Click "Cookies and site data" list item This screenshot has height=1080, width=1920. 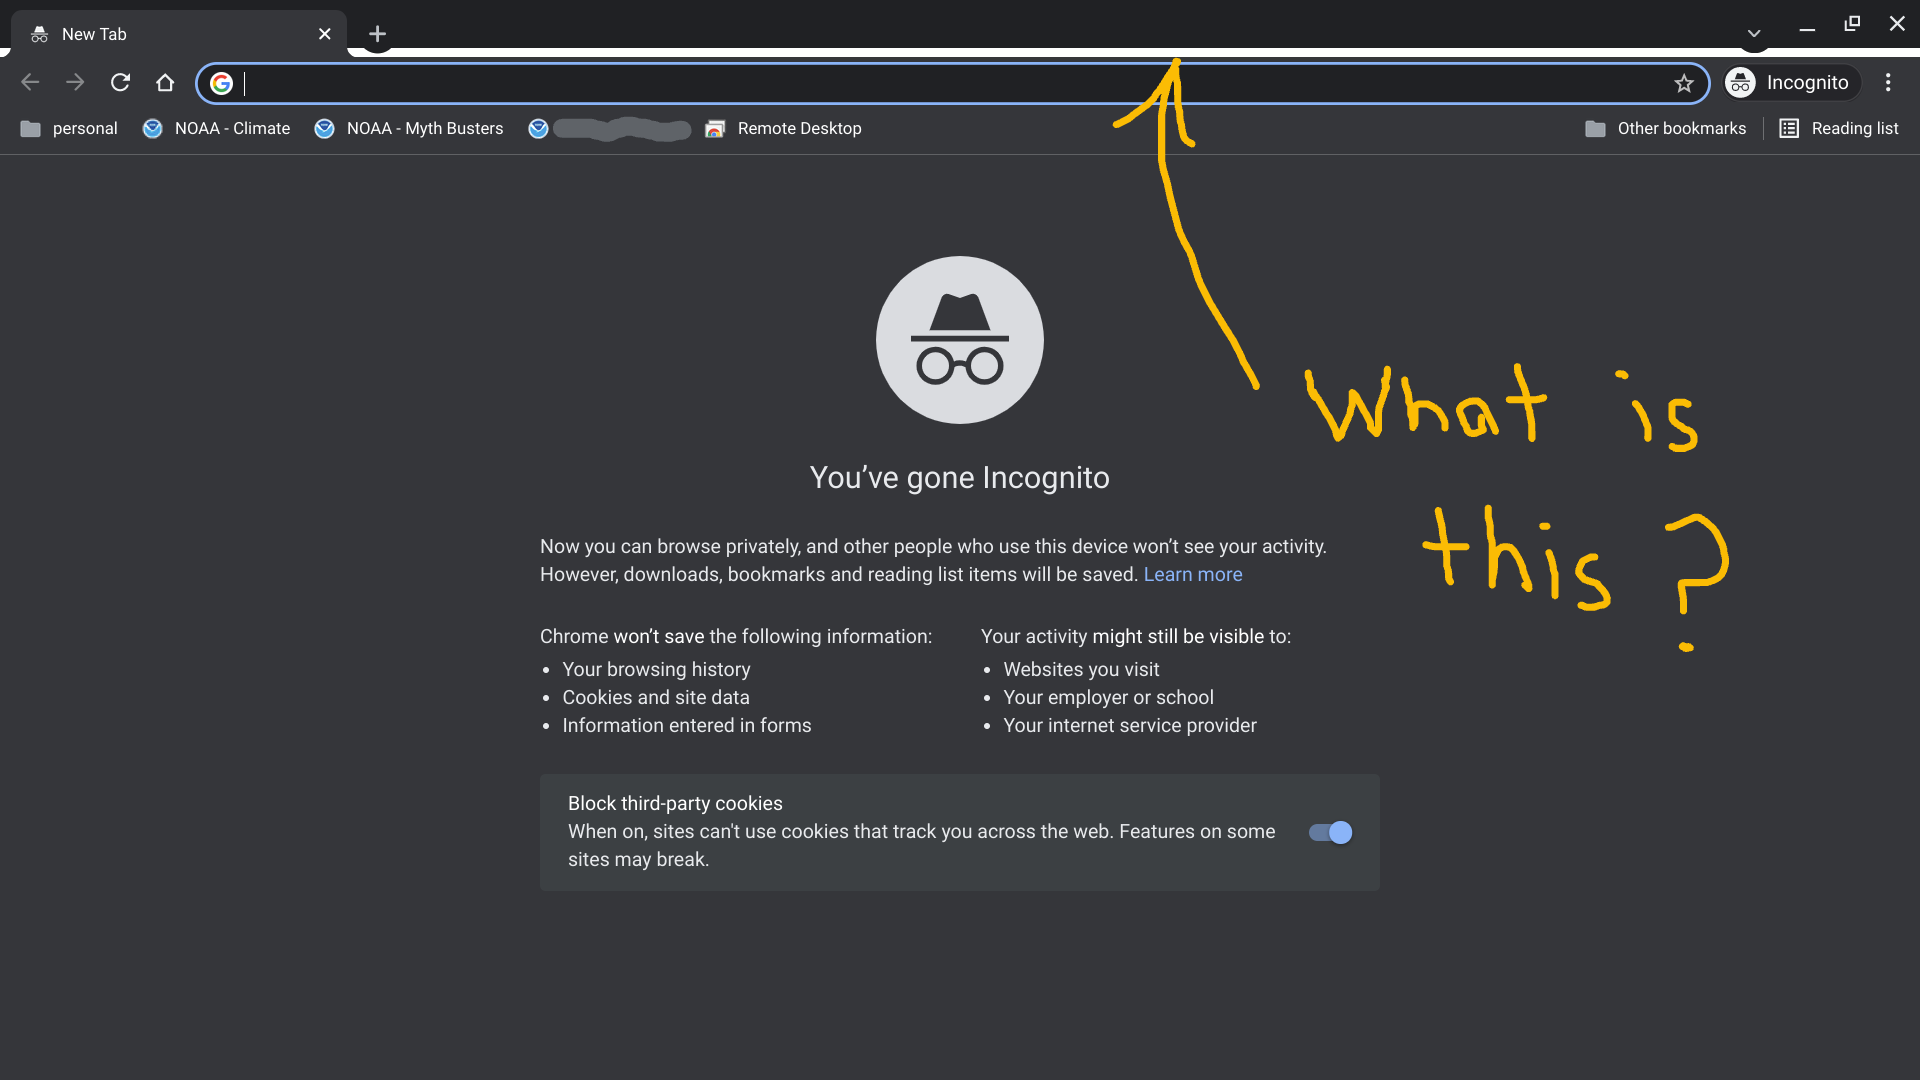(656, 698)
